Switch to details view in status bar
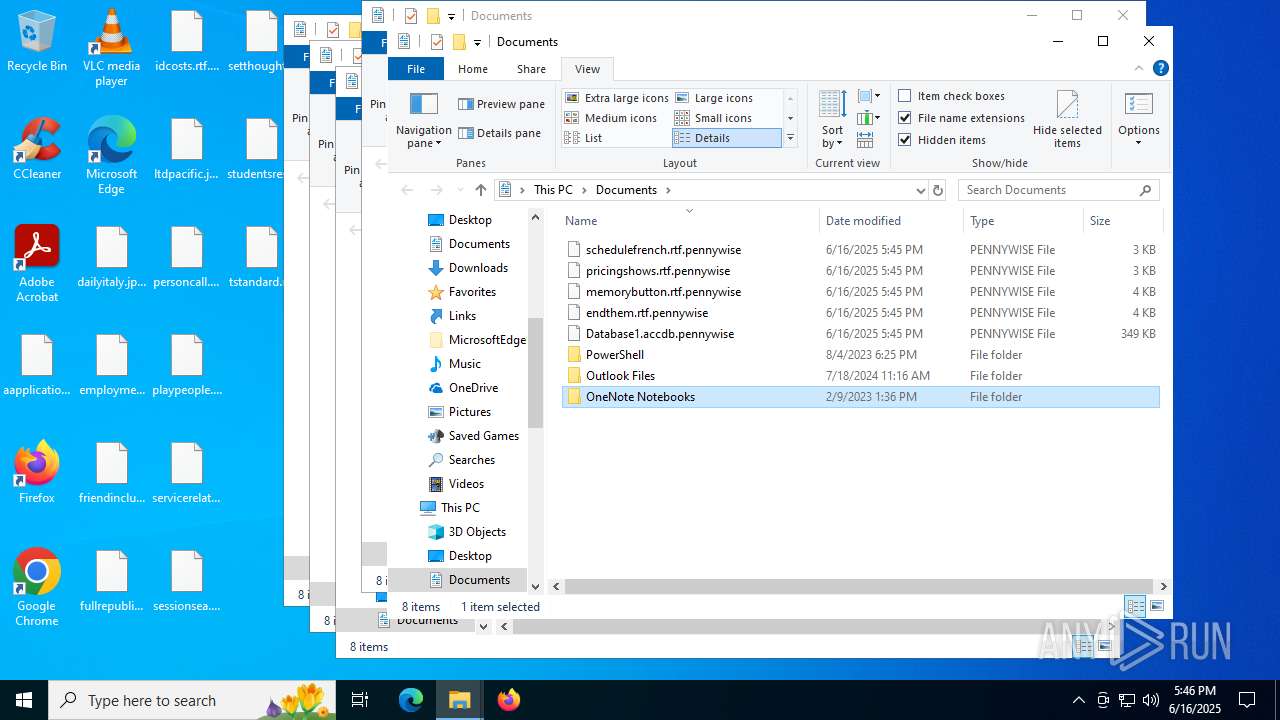This screenshot has width=1280, height=720. tap(1136, 606)
